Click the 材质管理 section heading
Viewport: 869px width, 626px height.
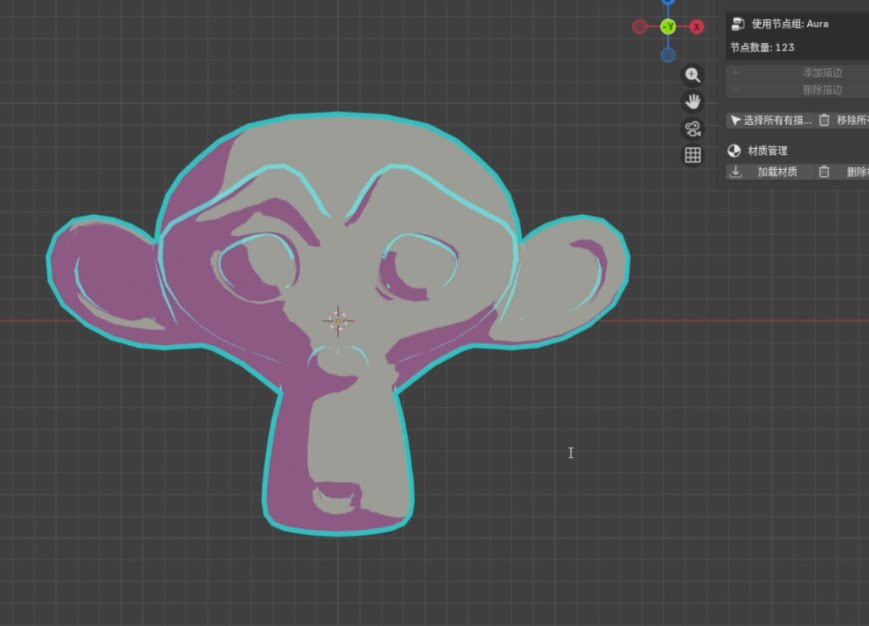pos(768,151)
